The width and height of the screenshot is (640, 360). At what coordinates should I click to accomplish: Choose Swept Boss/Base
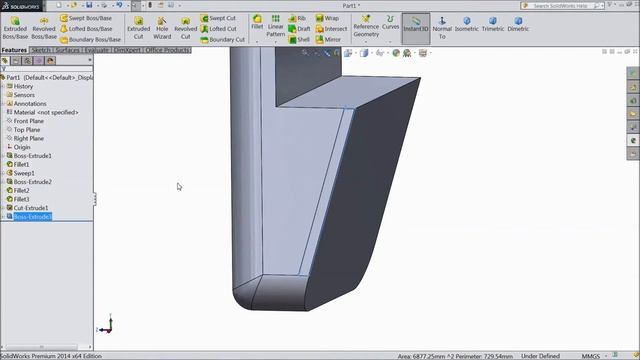pos(86,18)
